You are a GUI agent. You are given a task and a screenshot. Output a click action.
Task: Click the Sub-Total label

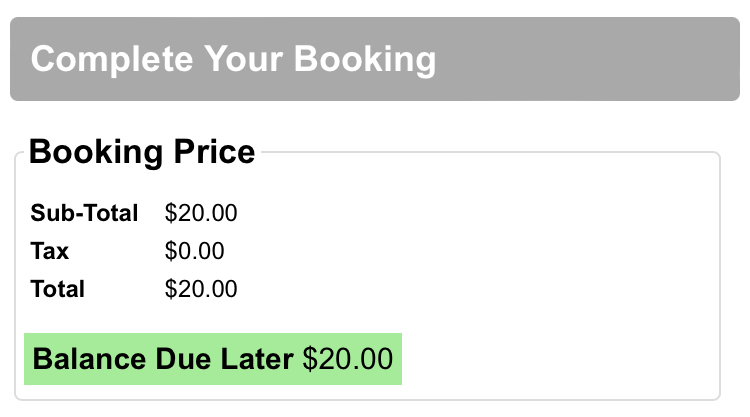pyautogui.click(x=84, y=213)
